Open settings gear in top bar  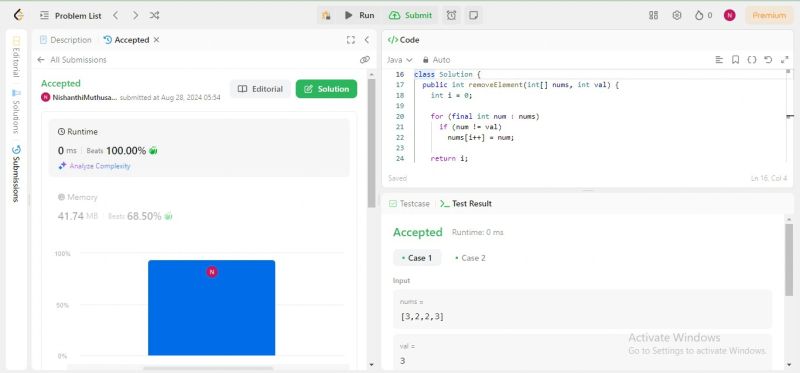pyautogui.click(x=677, y=15)
